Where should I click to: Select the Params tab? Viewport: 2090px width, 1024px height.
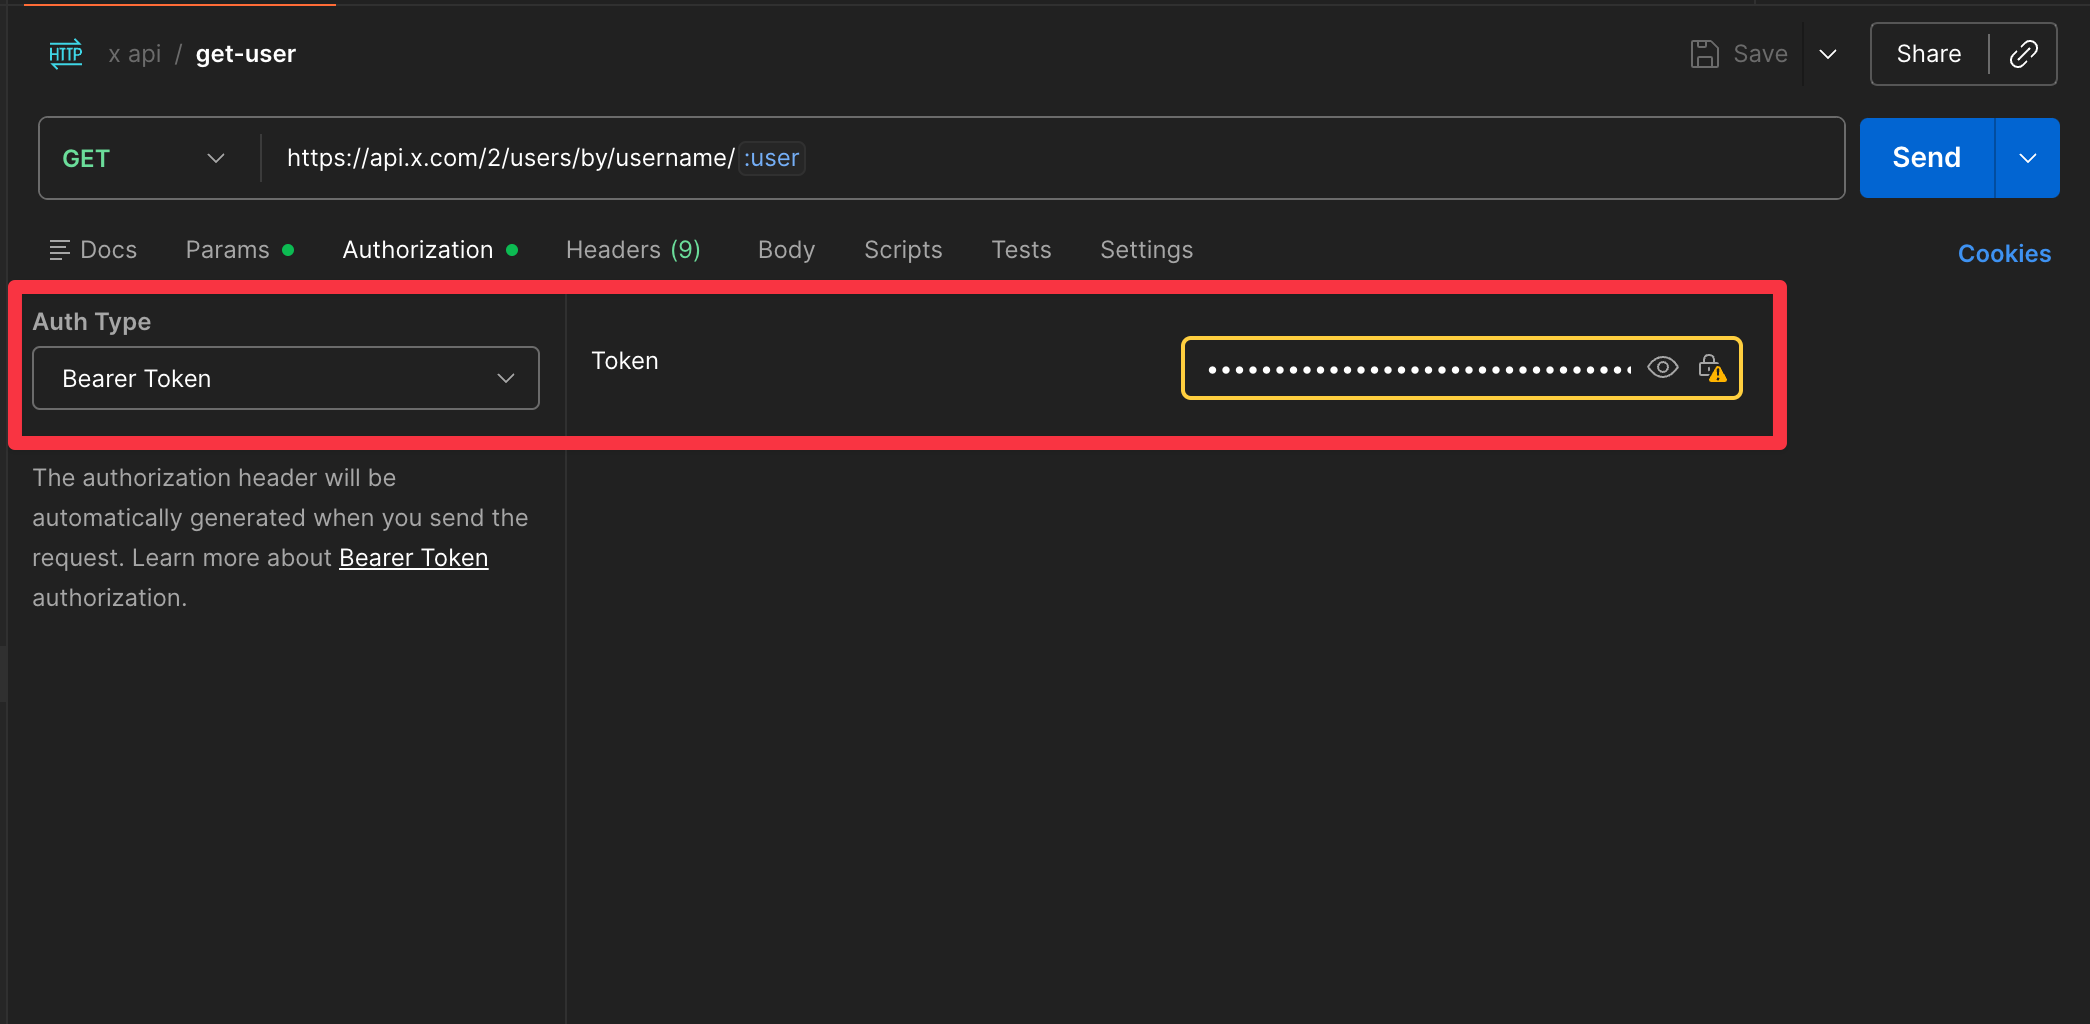227,249
